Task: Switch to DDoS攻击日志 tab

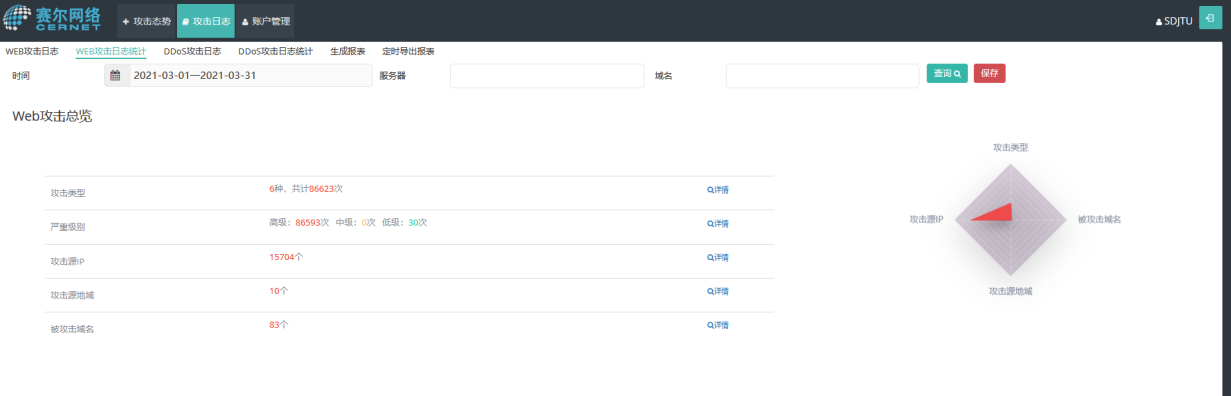Action: click(x=192, y=51)
